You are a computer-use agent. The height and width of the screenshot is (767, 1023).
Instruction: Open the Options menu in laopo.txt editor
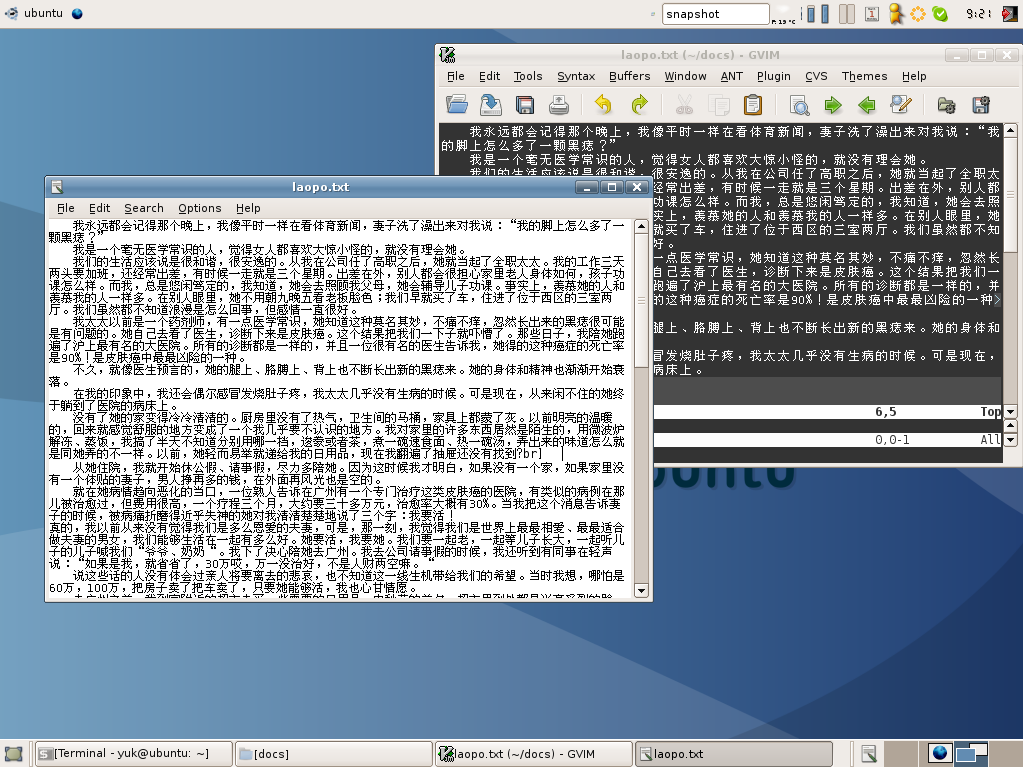tap(200, 208)
